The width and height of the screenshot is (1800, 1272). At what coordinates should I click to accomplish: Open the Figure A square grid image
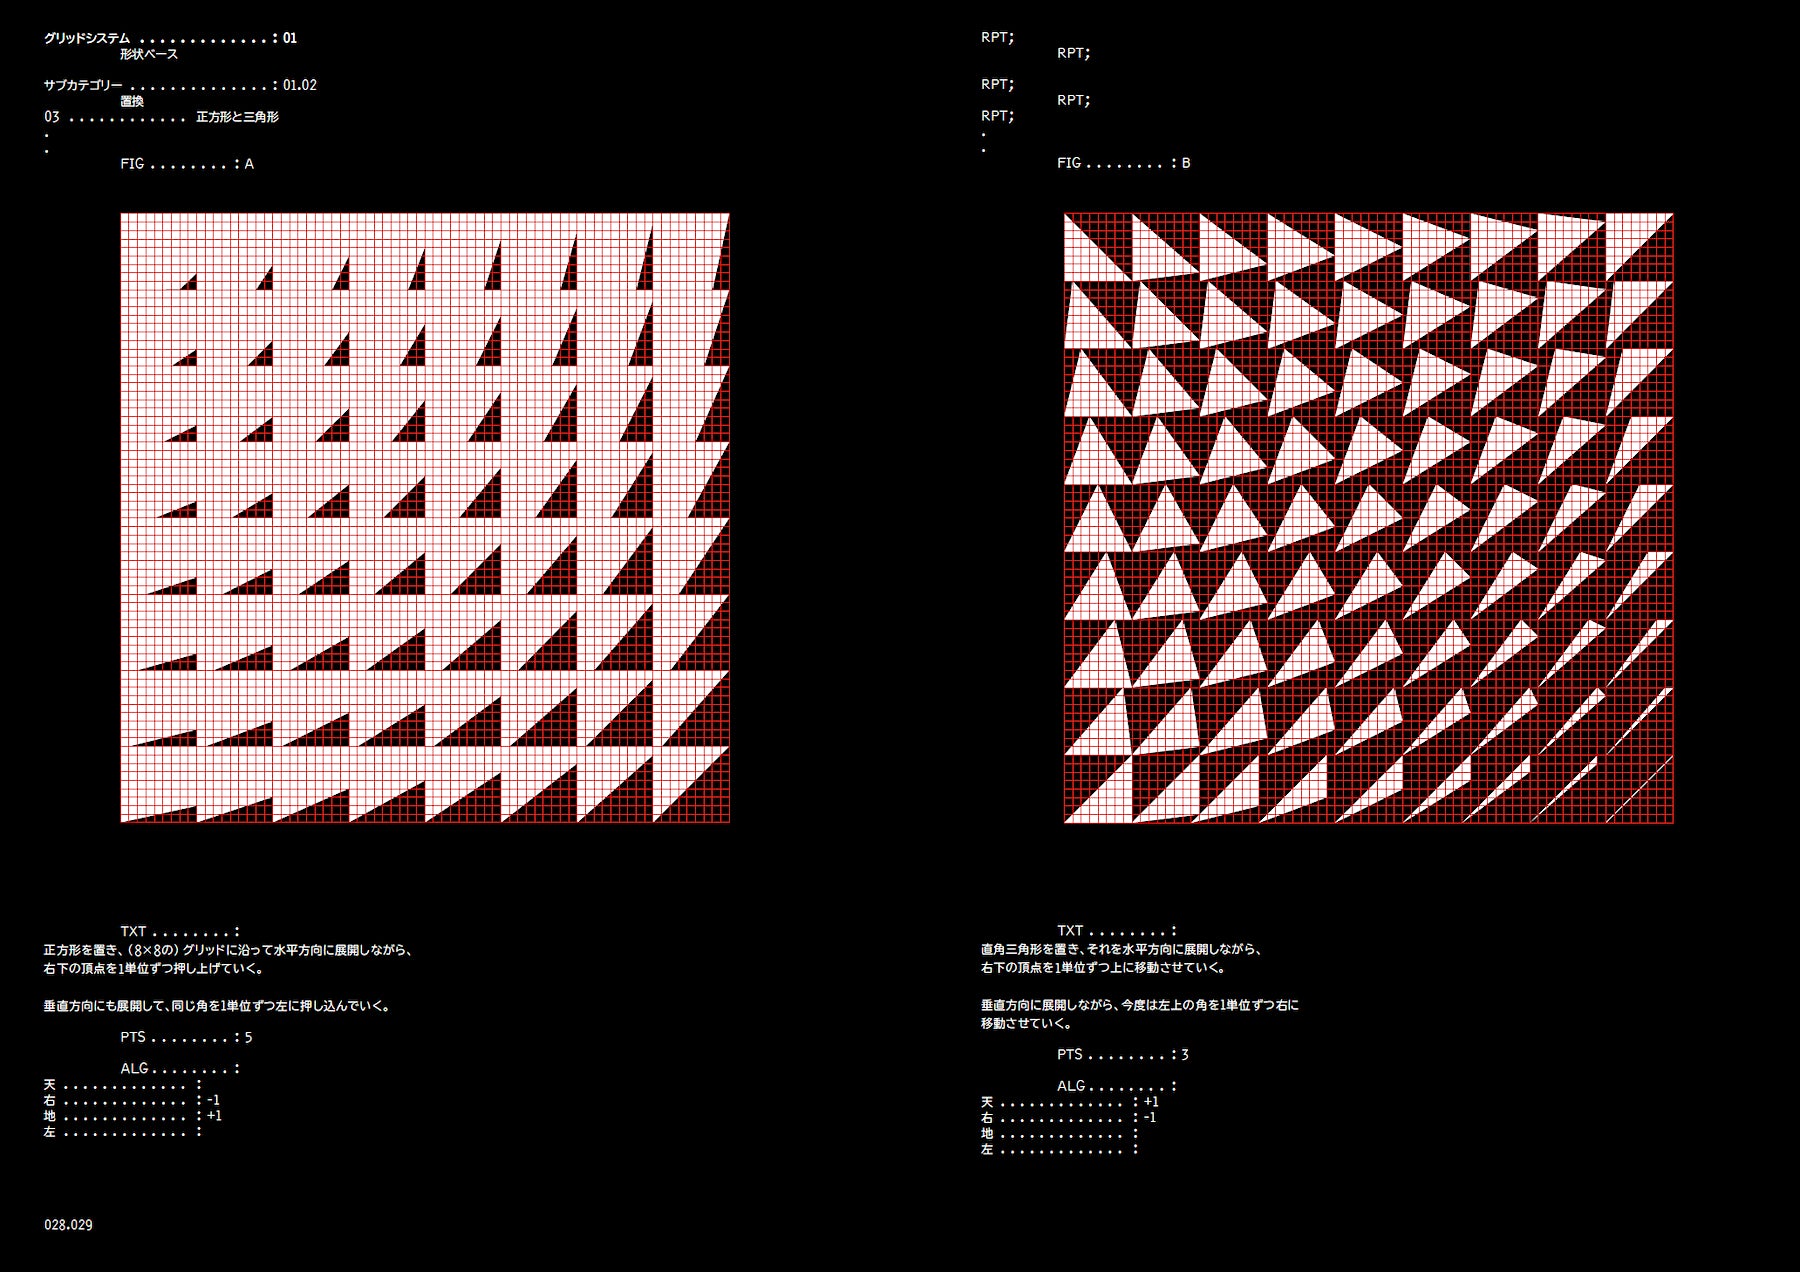[x=425, y=518]
